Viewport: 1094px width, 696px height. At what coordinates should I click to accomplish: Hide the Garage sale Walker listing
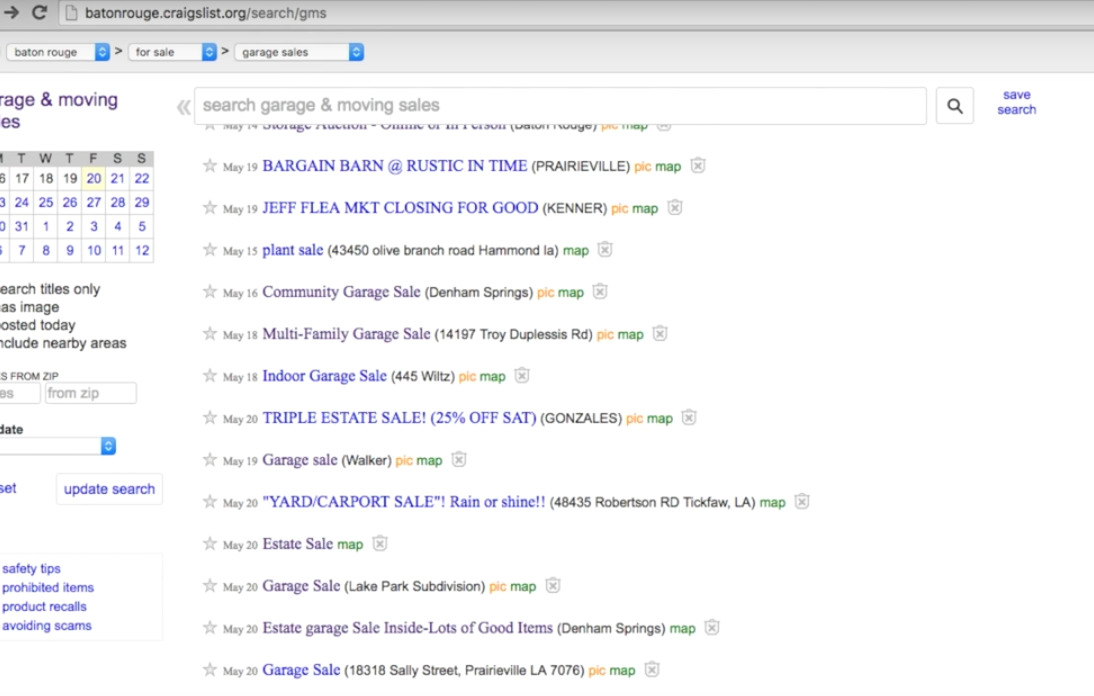[x=458, y=460]
